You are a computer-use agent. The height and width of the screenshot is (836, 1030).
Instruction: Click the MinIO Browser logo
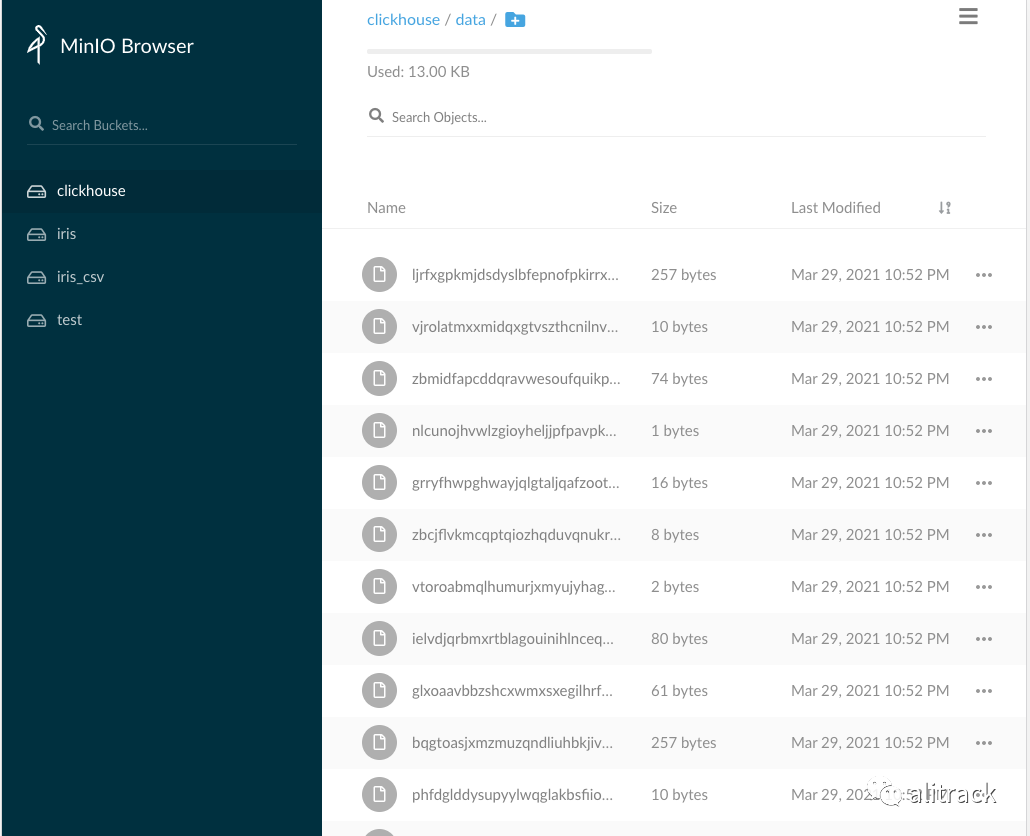click(38, 45)
